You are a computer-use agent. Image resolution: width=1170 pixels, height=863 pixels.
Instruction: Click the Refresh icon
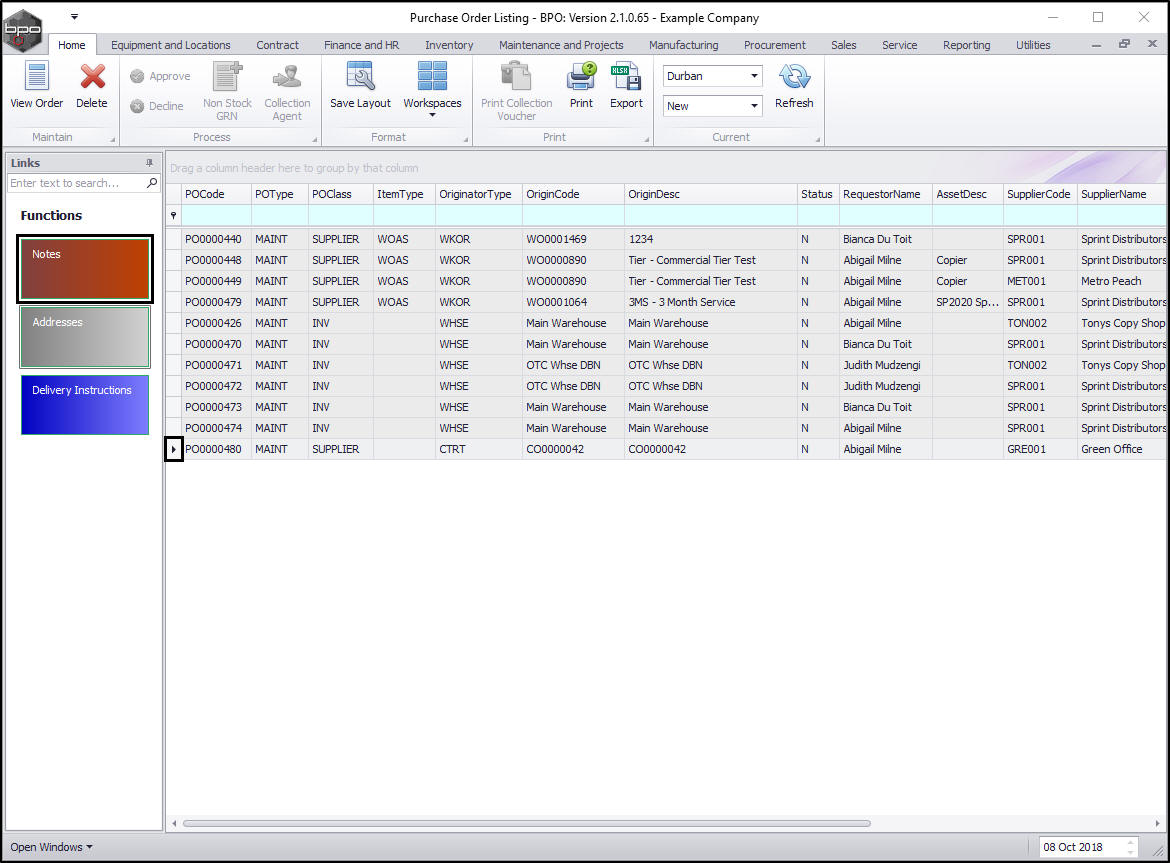pos(794,77)
